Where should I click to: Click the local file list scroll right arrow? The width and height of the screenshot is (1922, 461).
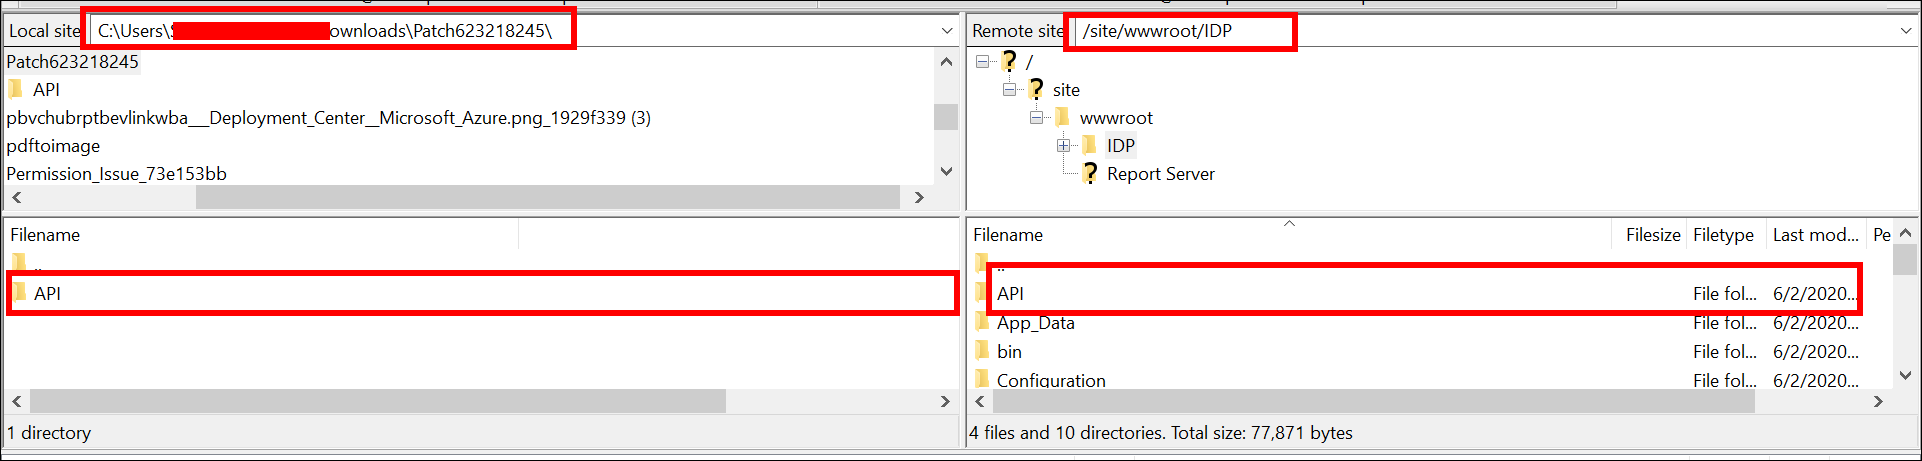[x=945, y=401]
